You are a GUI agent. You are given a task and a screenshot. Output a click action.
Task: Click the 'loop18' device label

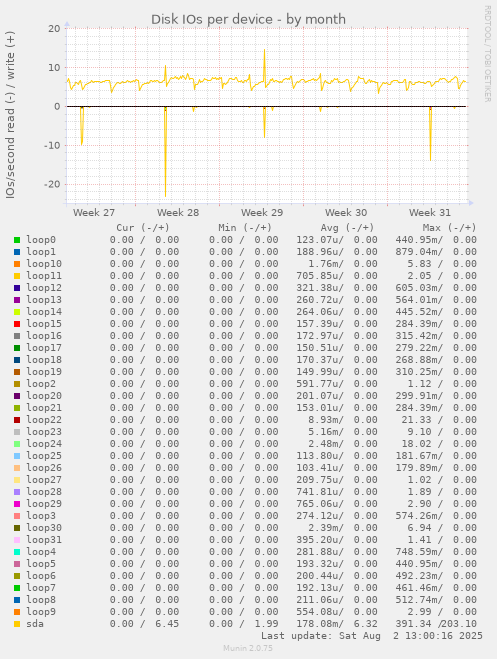(x=44, y=359)
